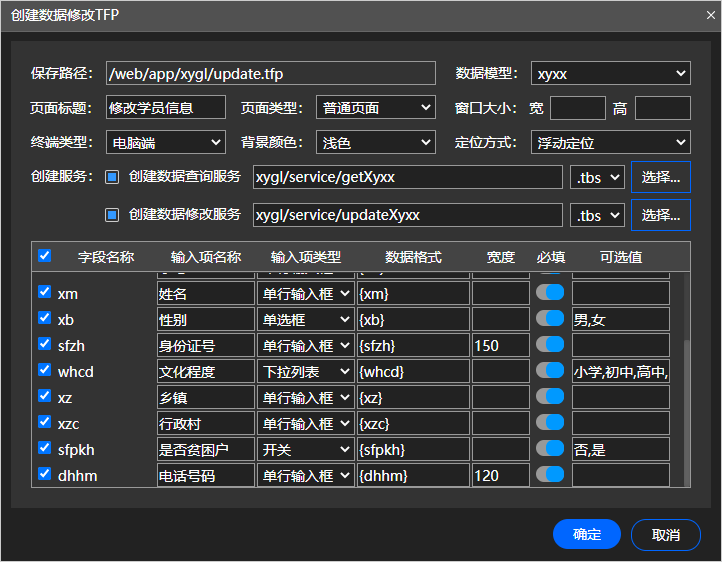Confirm with the 确定 button
The height and width of the screenshot is (562, 722).
[587, 535]
